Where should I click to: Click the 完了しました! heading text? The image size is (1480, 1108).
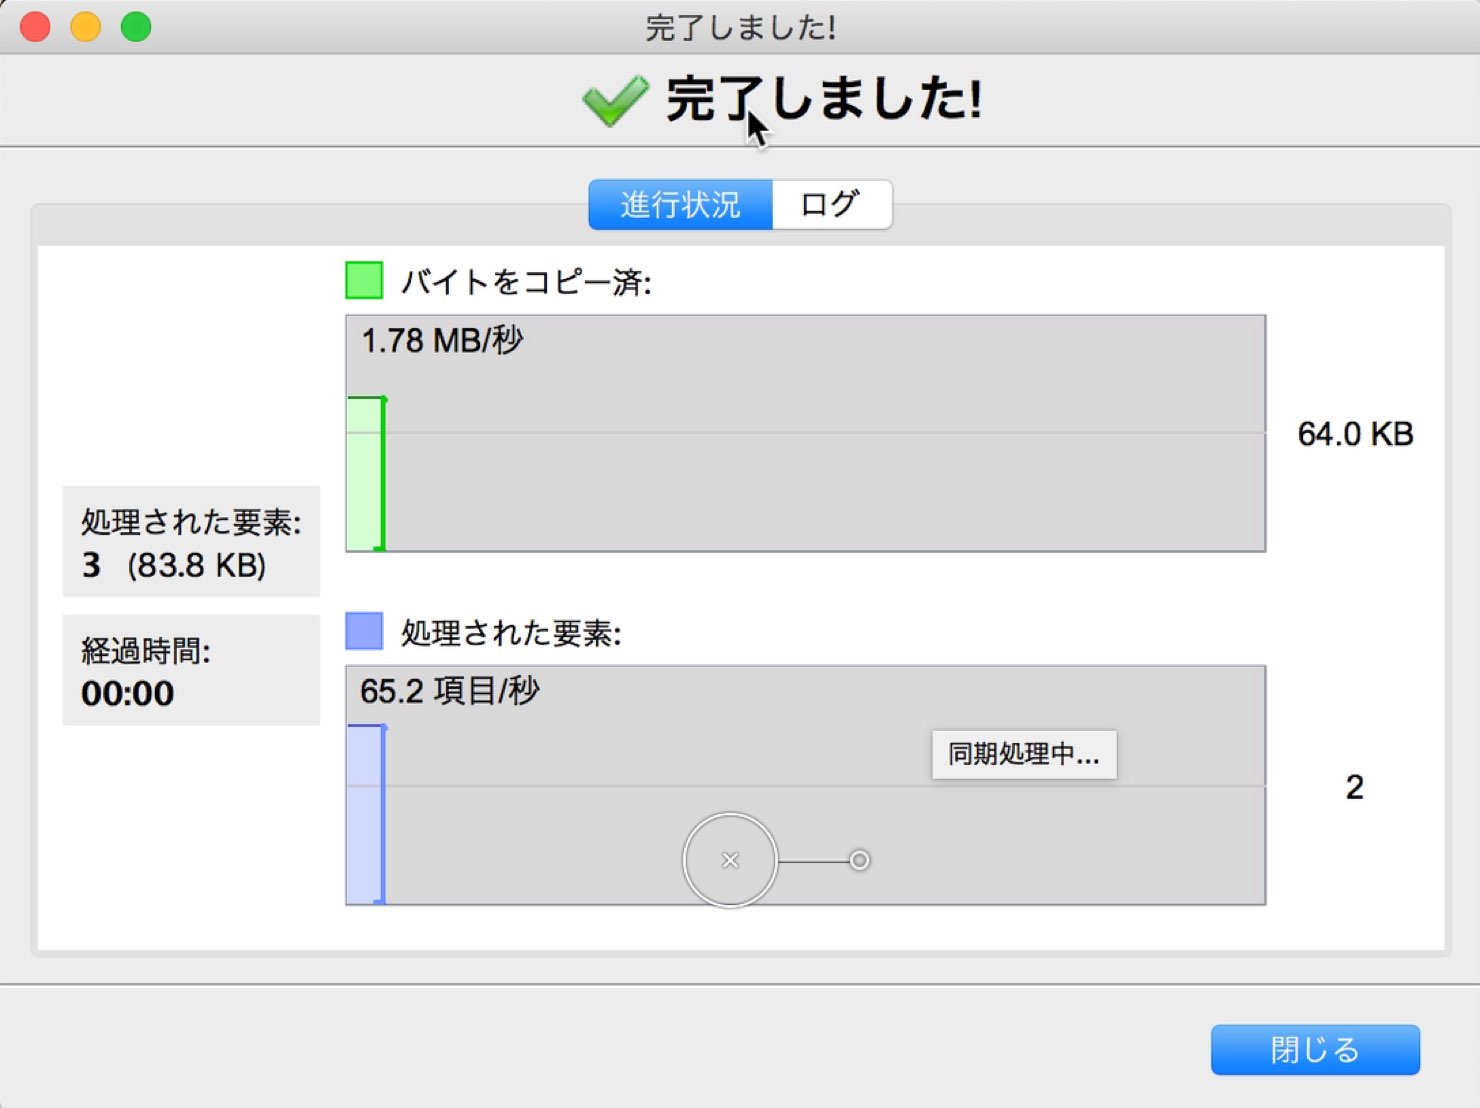[825, 100]
